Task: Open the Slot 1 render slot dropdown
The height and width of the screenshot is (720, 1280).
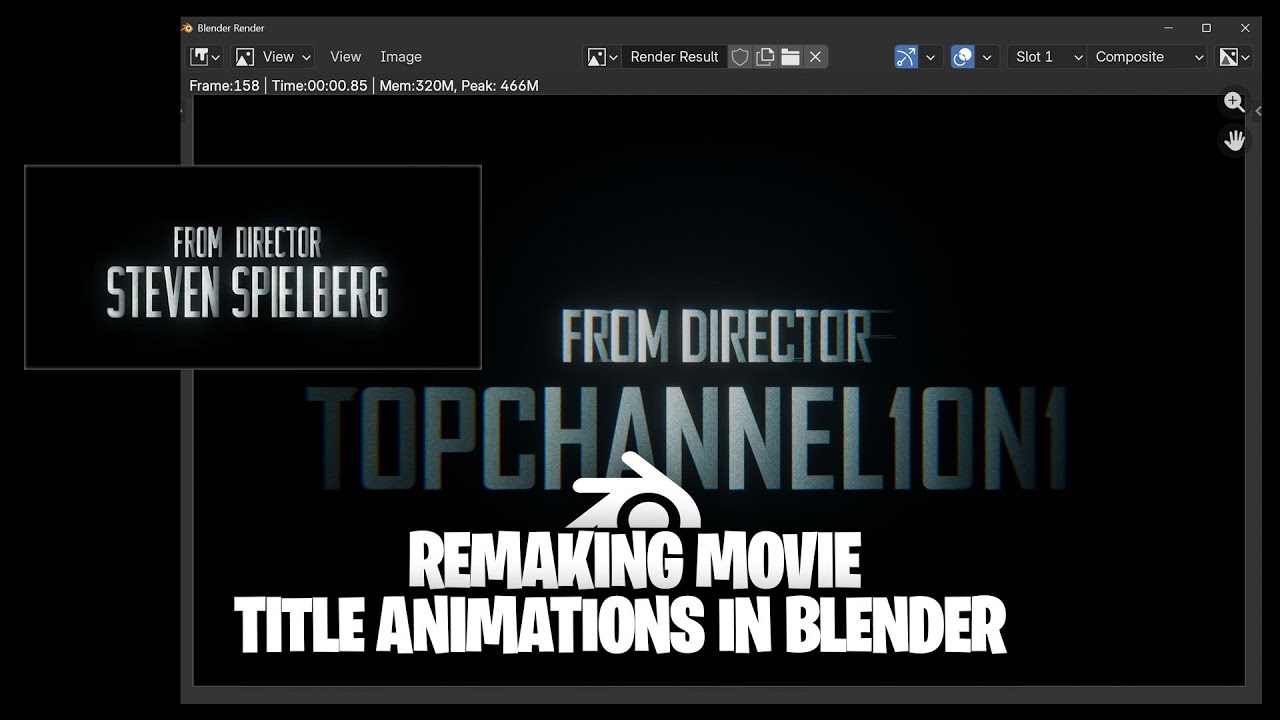Action: [1046, 57]
